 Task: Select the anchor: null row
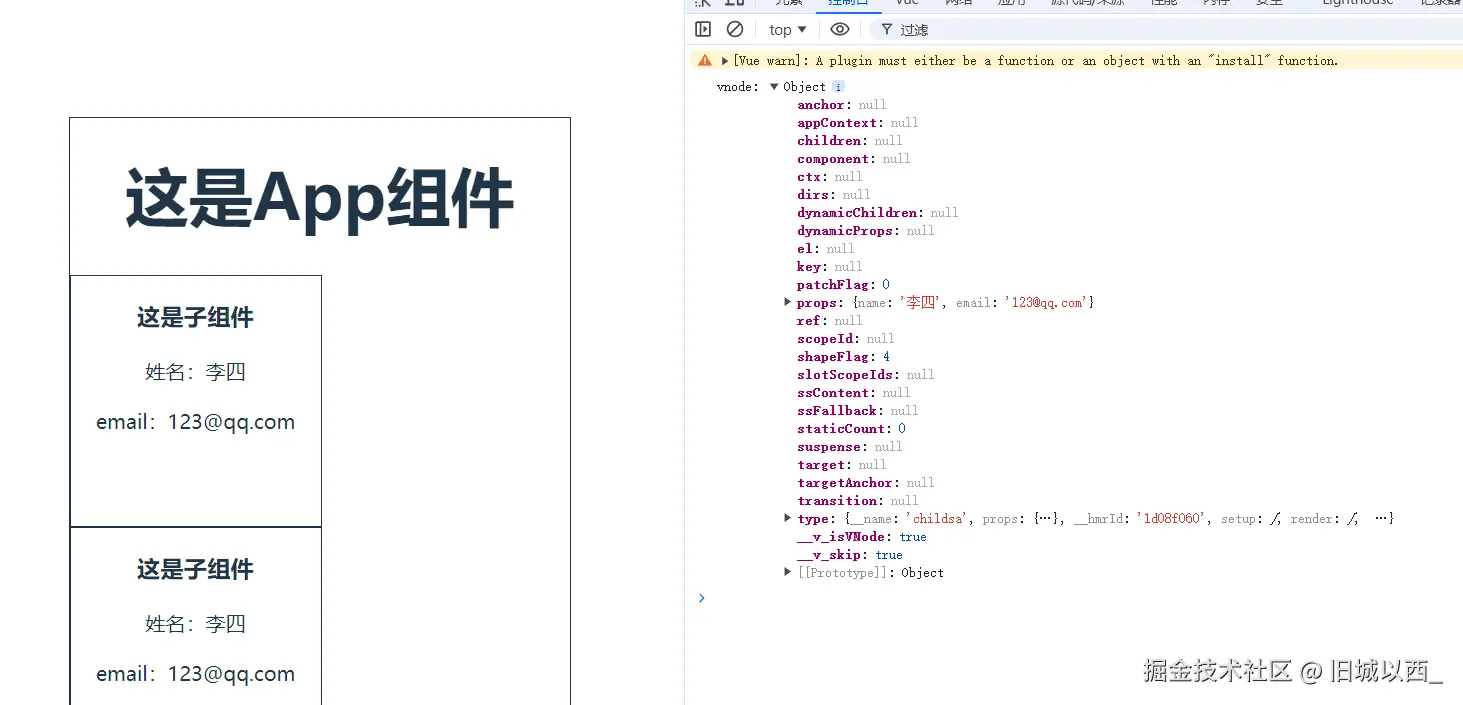click(x=842, y=105)
